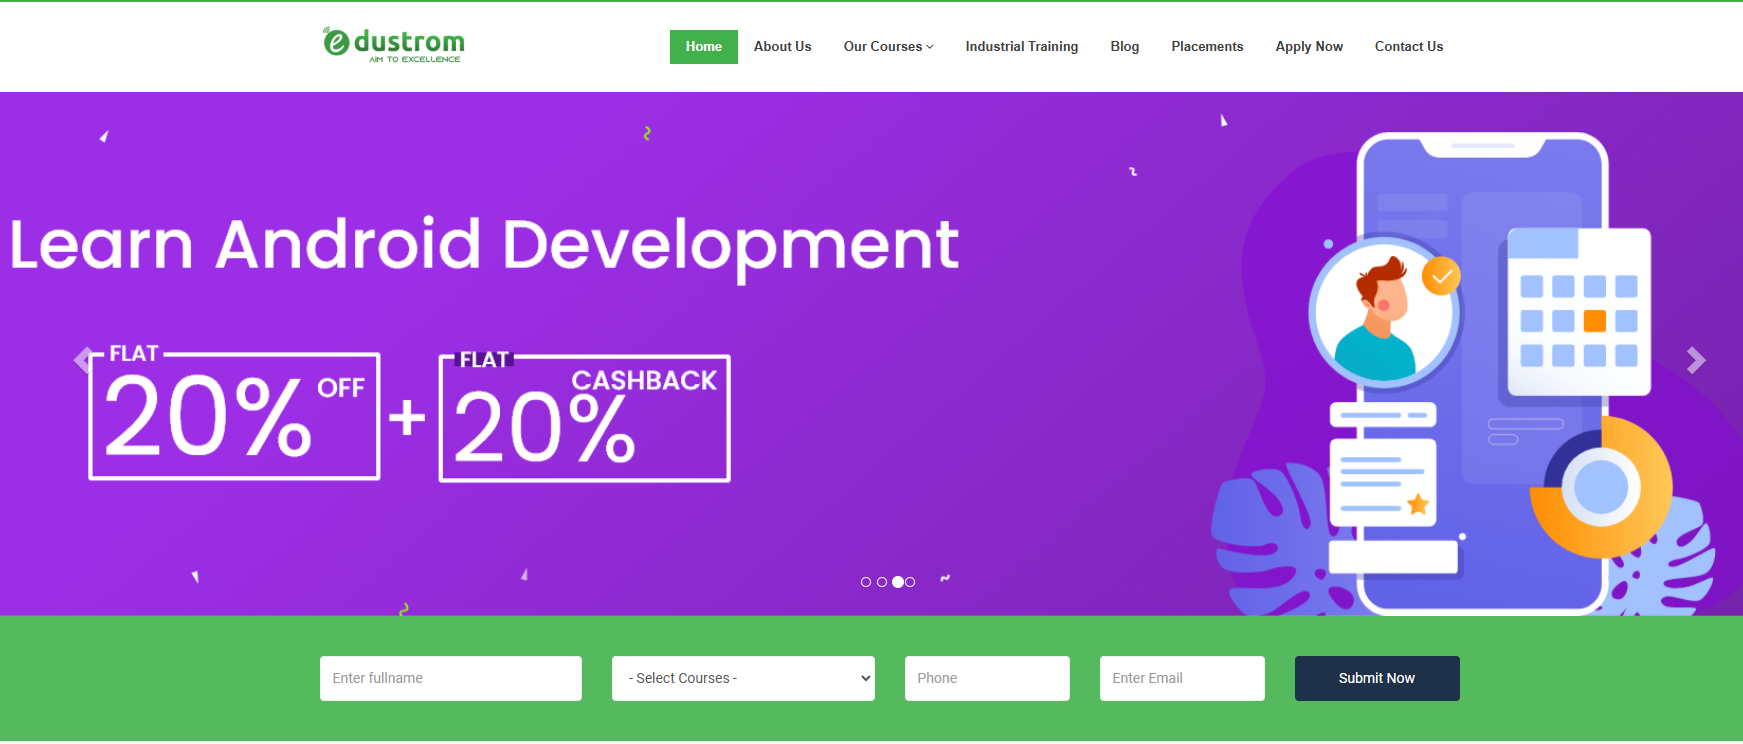Select the third carousel dot

point(898,582)
